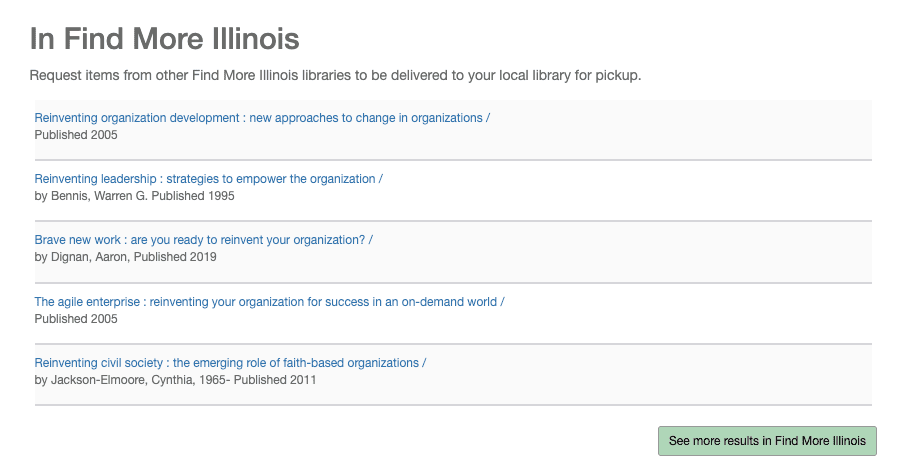Screen dimensions: 898x464
Task: Click author name Bennis, Warren G.
Action: pyautogui.click(x=100, y=196)
